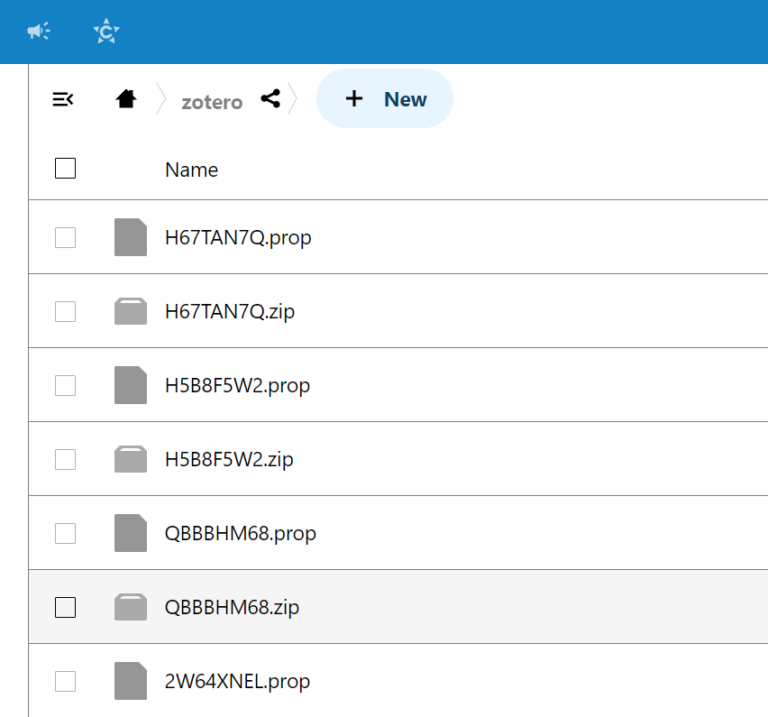
Task: Click the star app icon in header
Action: (x=106, y=32)
